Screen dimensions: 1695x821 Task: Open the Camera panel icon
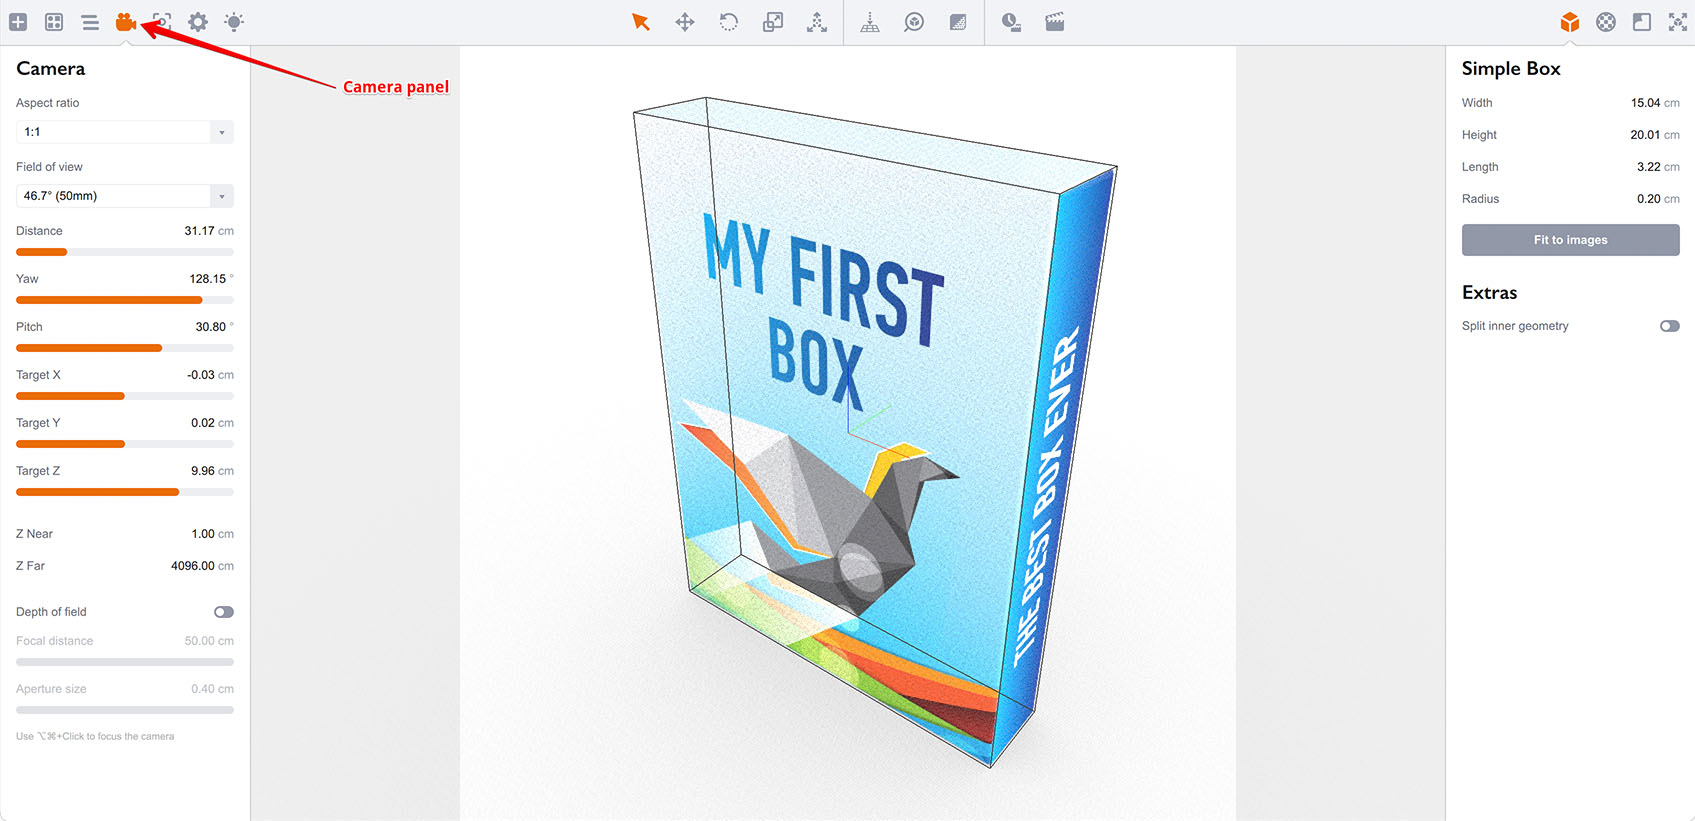pos(126,22)
